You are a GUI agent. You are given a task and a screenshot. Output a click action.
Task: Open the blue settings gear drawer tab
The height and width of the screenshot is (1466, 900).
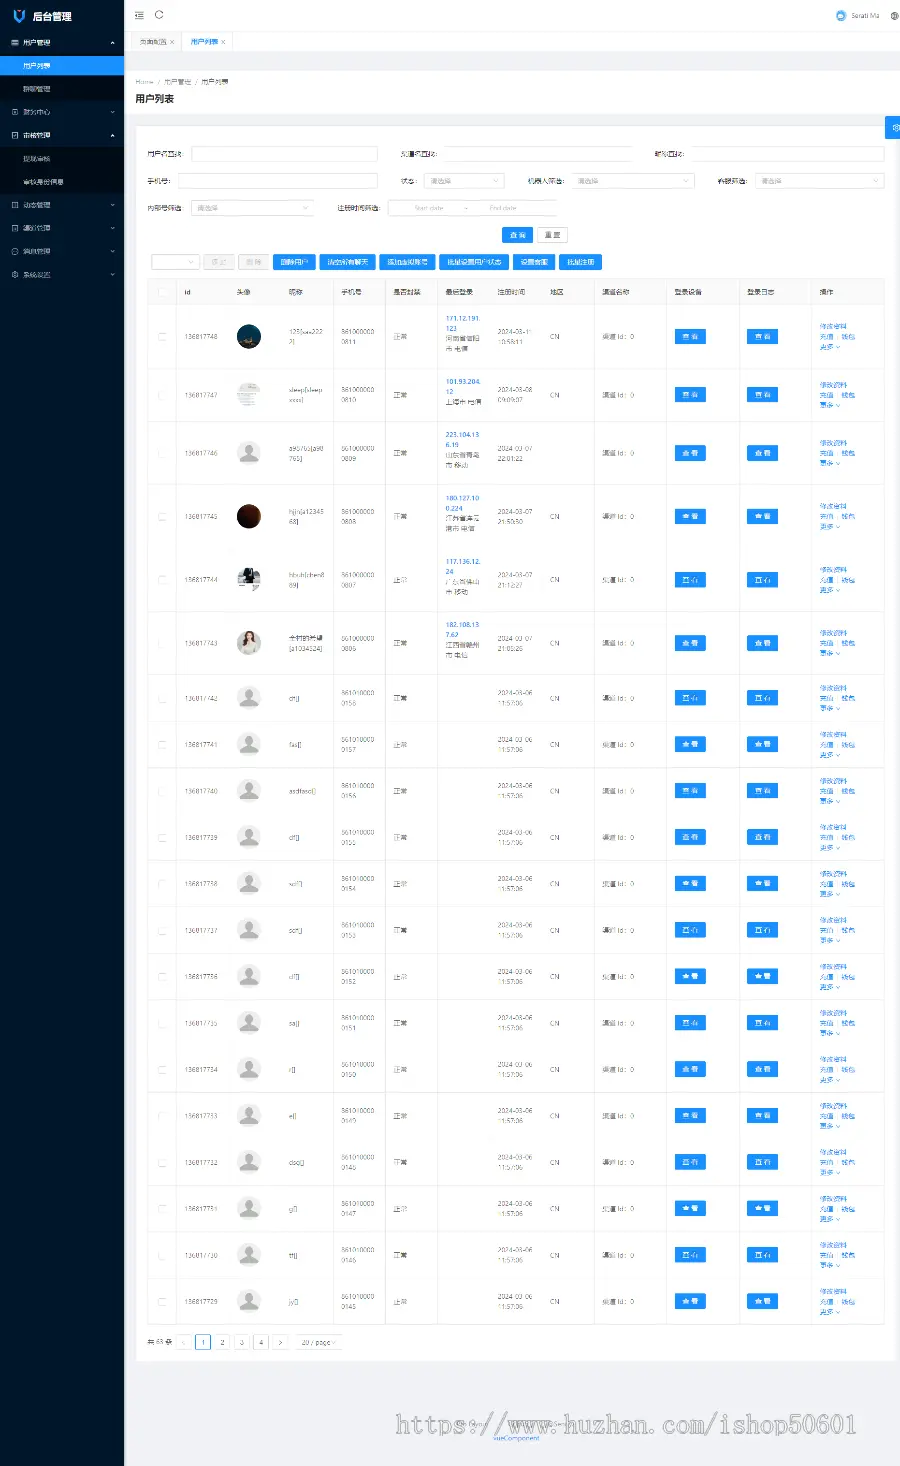(893, 128)
